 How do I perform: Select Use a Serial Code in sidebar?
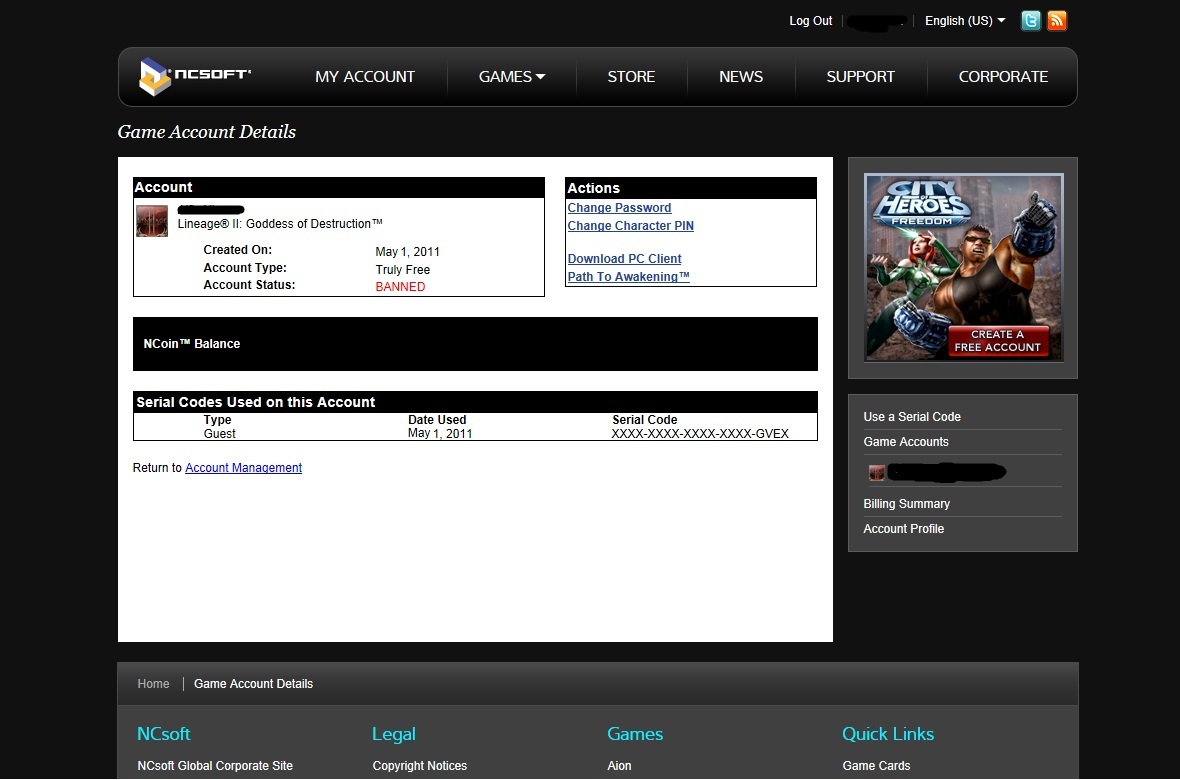(912, 416)
